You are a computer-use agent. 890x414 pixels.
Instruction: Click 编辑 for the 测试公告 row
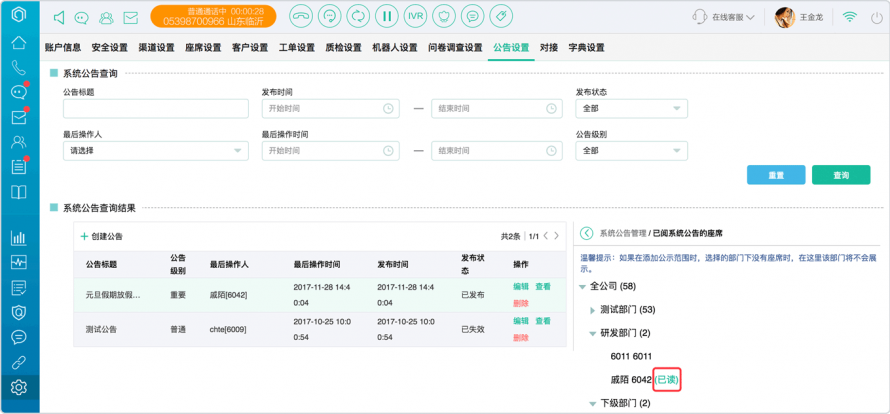coord(520,321)
